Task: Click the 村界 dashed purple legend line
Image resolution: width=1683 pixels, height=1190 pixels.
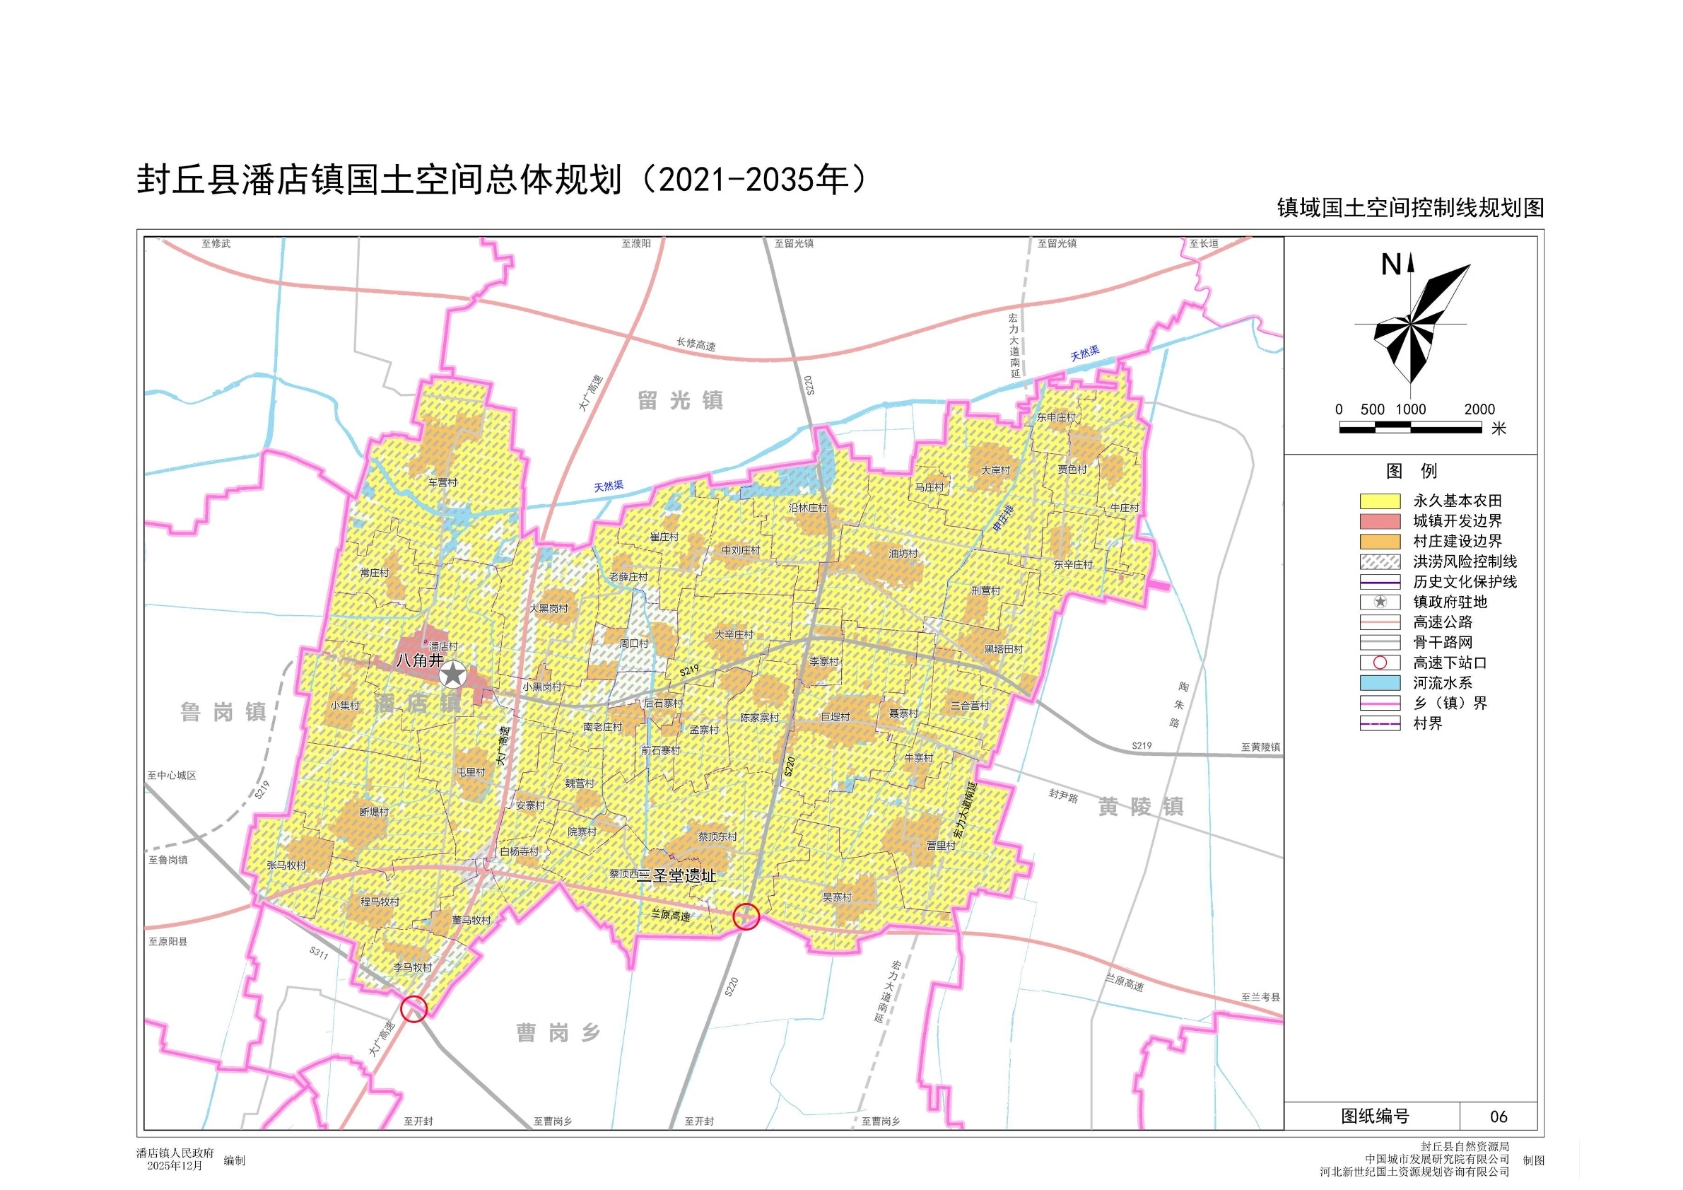Action: pyautogui.click(x=1379, y=724)
